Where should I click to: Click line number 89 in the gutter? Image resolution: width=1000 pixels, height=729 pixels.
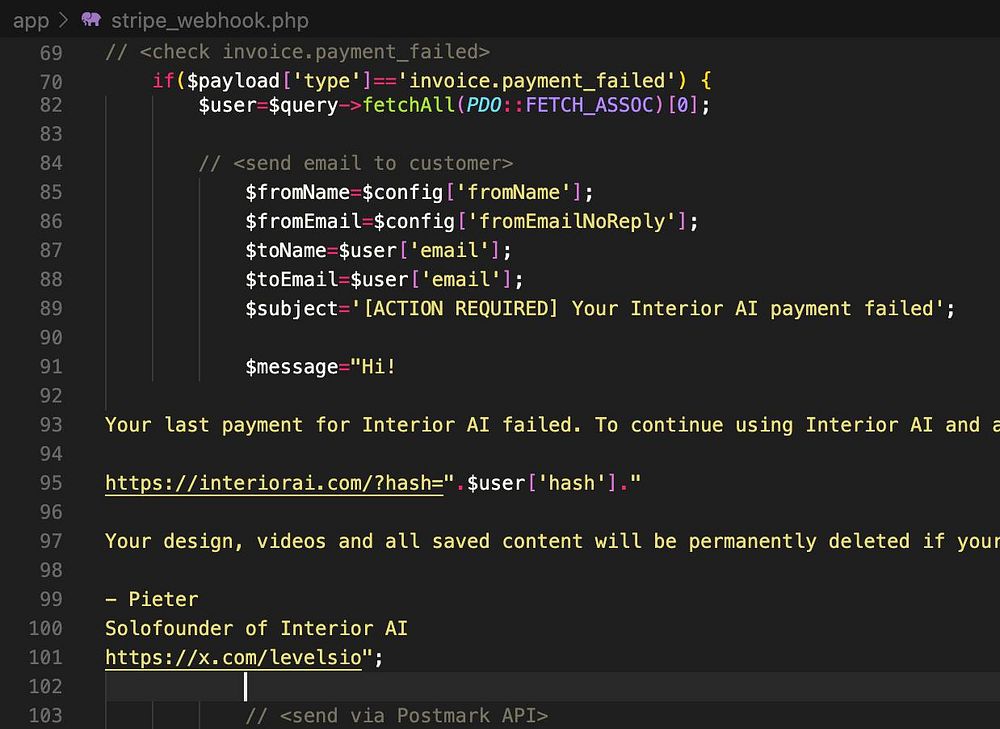coord(51,309)
